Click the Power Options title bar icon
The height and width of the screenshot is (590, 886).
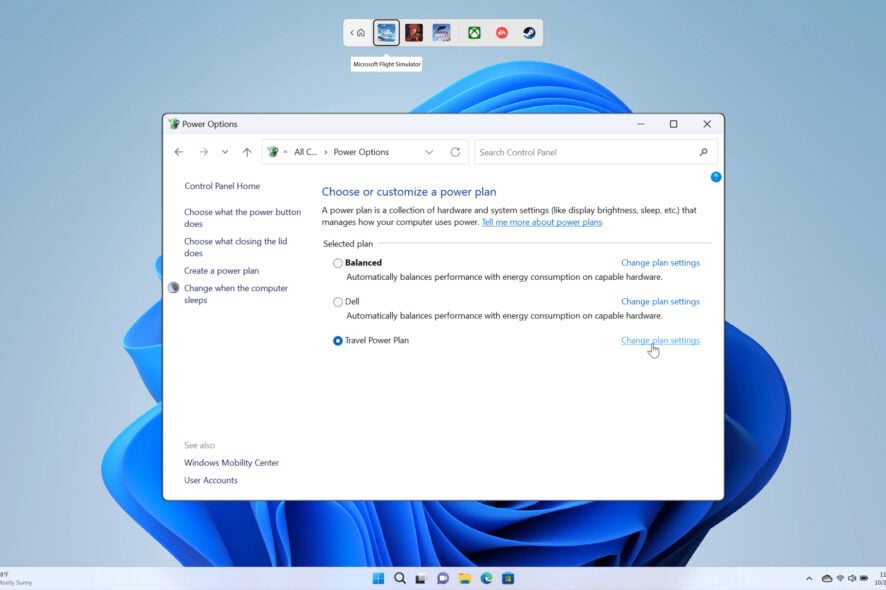tap(174, 124)
